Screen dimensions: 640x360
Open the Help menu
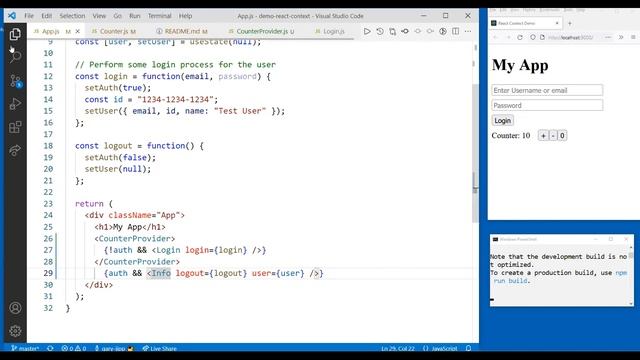tap(185, 16)
